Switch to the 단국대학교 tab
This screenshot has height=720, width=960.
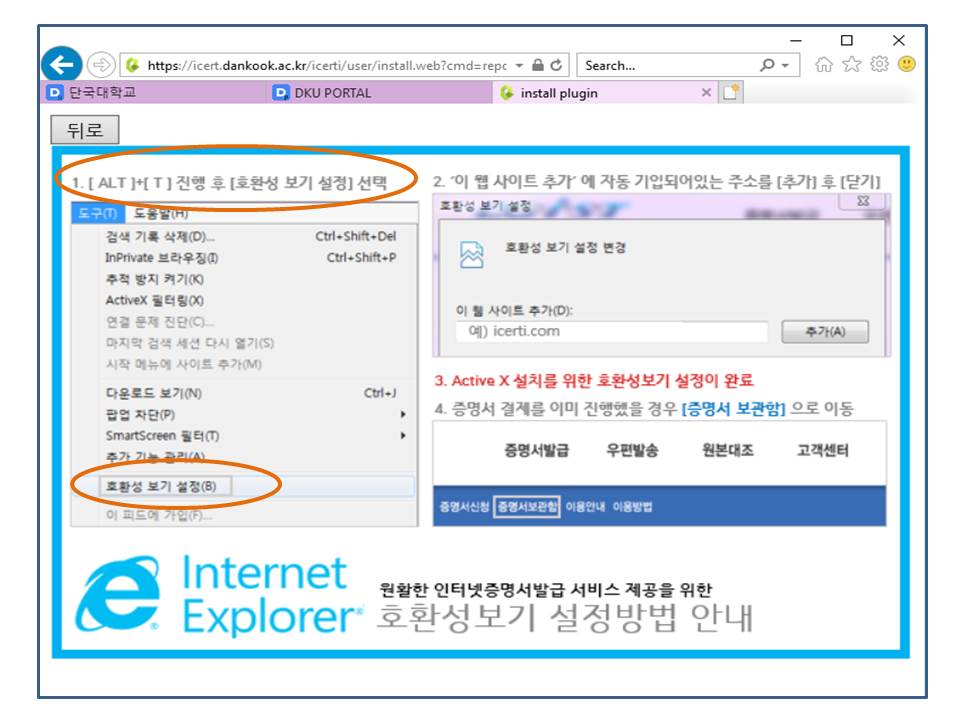point(100,93)
